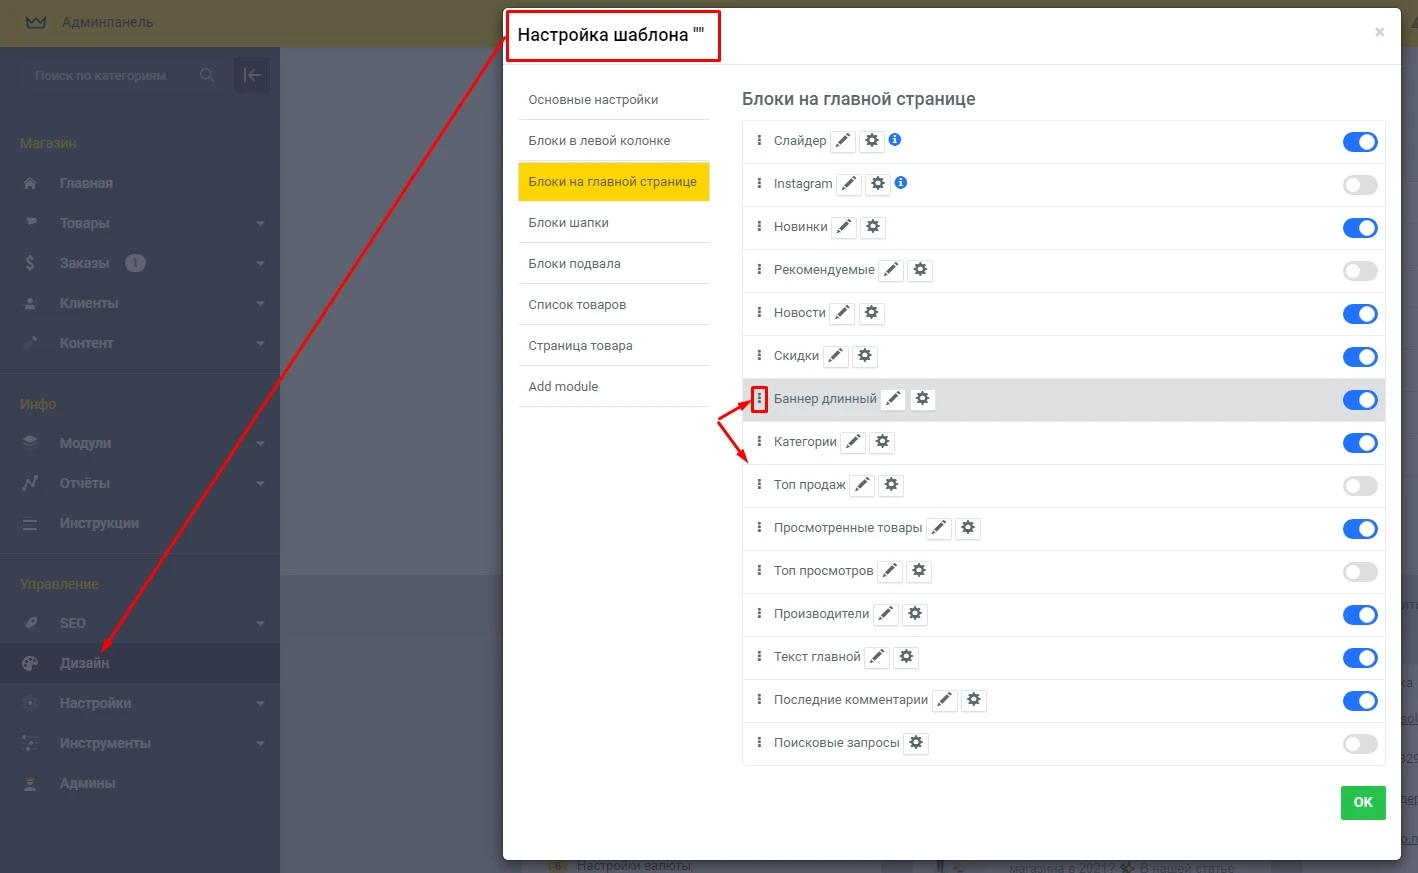Open gear settings for Рекомендуемые block
The image size is (1418, 873).
920,270
